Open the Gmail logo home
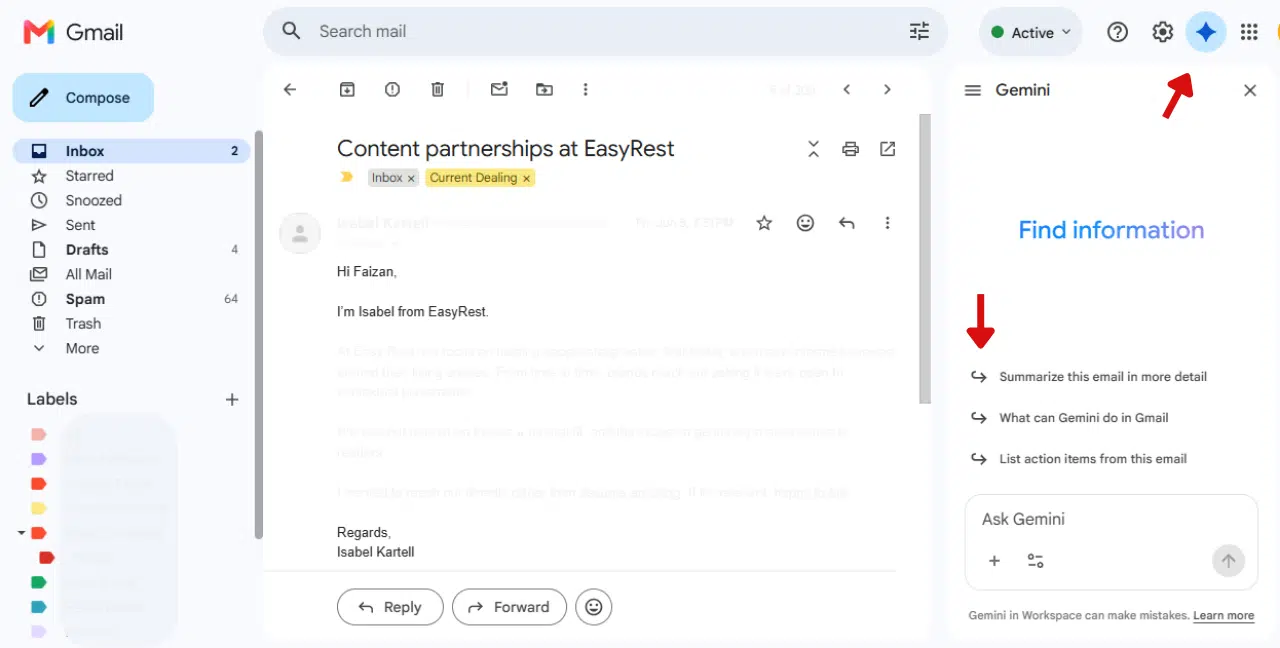The height and width of the screenshot is (648, 1280). point(73,32)
